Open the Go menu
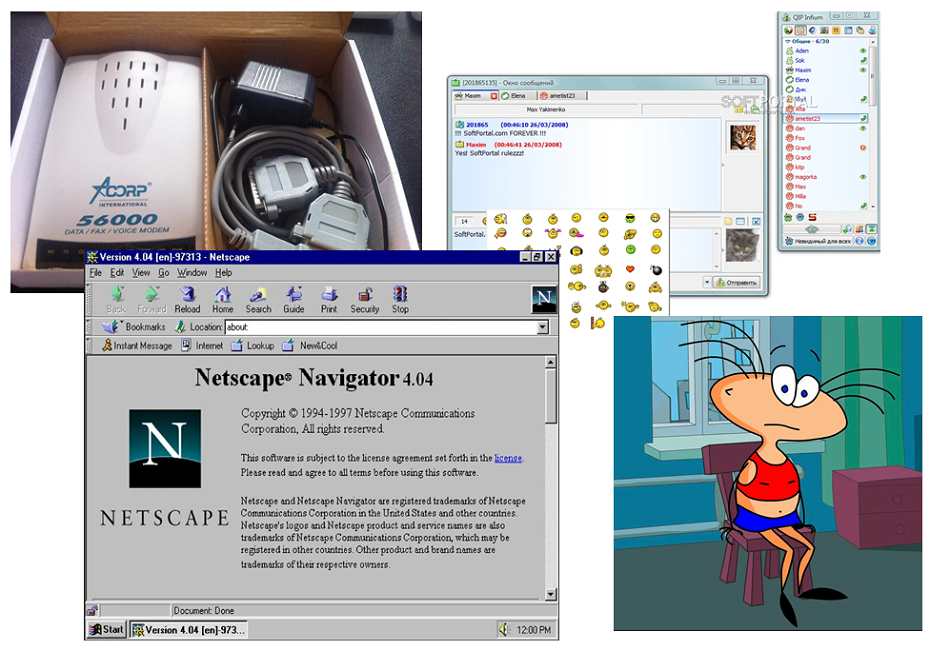This screenshot has width=930, height=651. pos(164,273)
